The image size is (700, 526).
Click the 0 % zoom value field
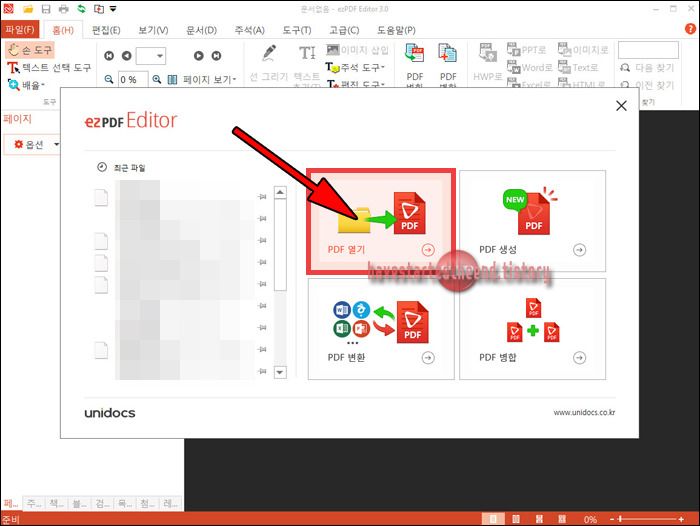click(133, 79)
